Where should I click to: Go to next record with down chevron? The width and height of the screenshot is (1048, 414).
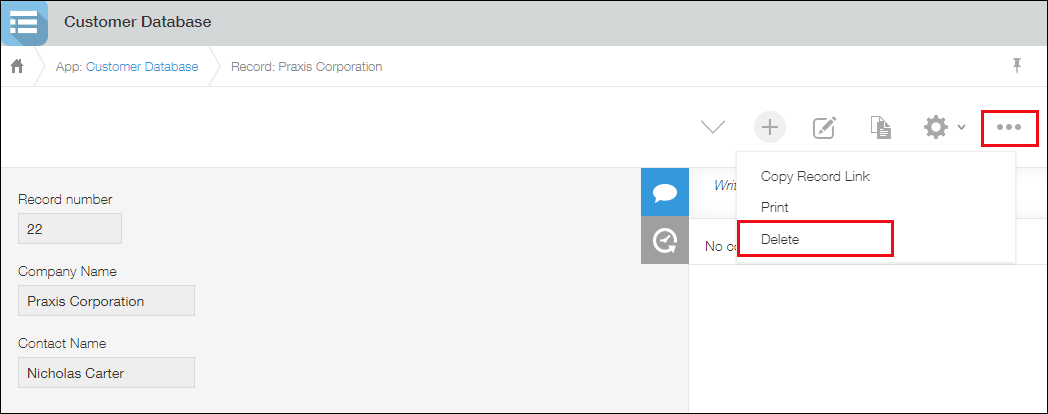(712, 127)
